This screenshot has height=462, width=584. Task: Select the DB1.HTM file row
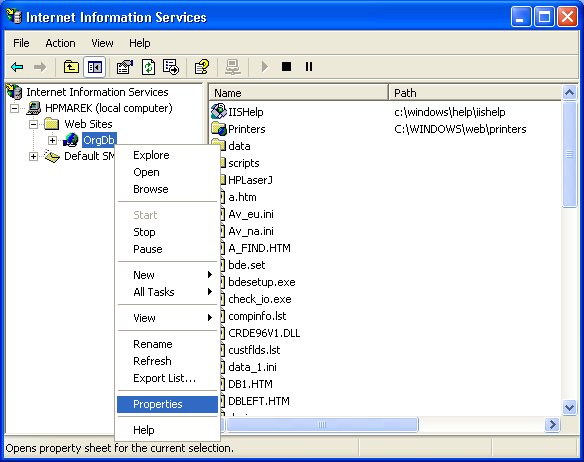(250, 384)
